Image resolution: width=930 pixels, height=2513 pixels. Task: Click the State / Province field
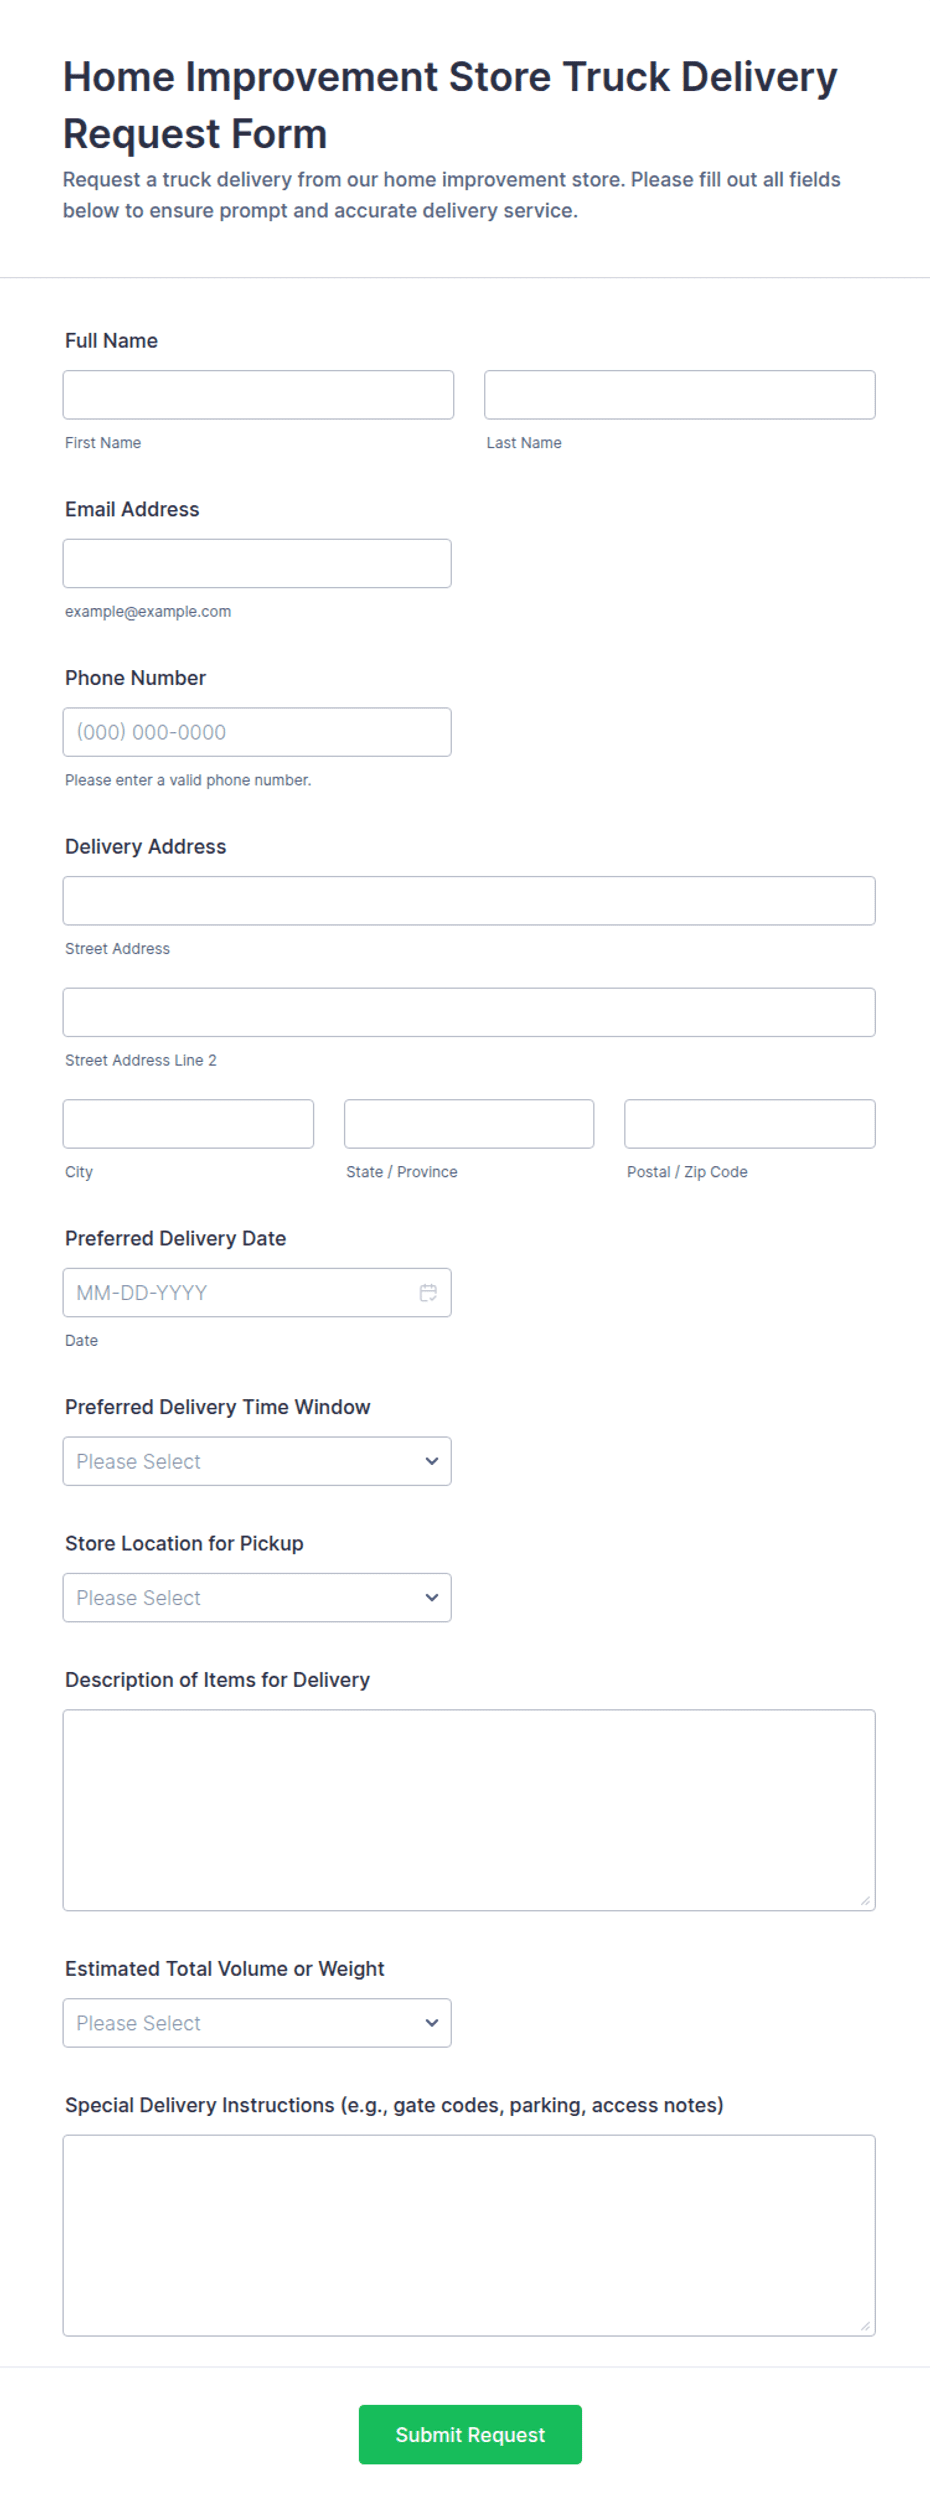point(469,1124)
